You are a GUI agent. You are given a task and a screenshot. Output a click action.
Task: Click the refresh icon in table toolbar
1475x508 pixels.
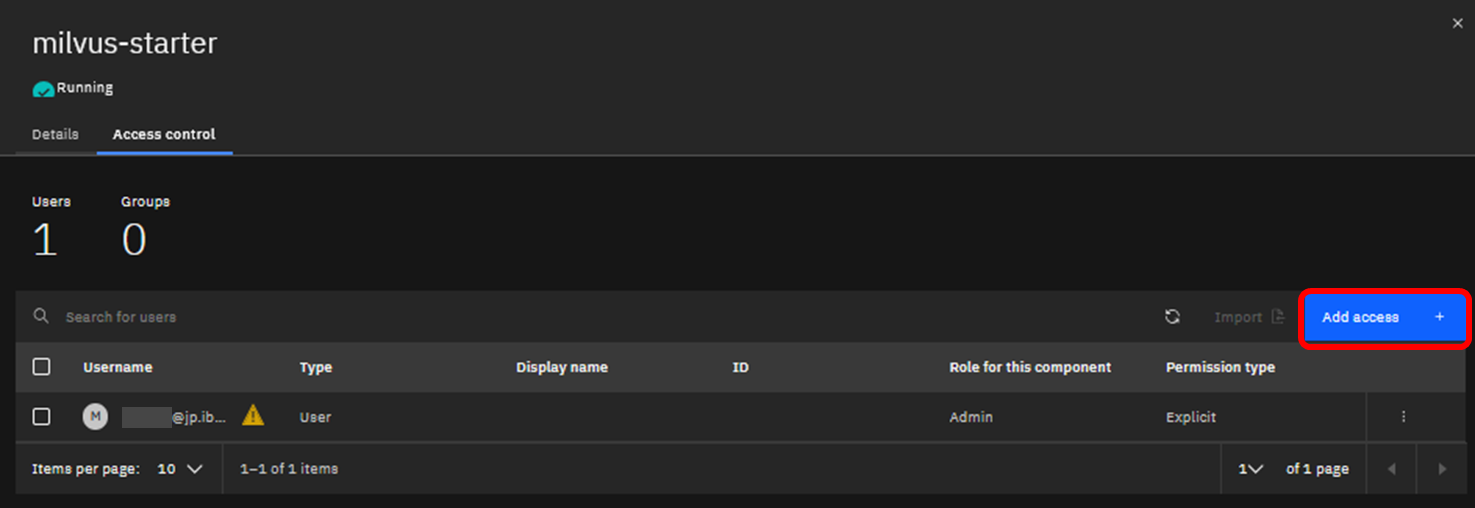pos(1172,317)
